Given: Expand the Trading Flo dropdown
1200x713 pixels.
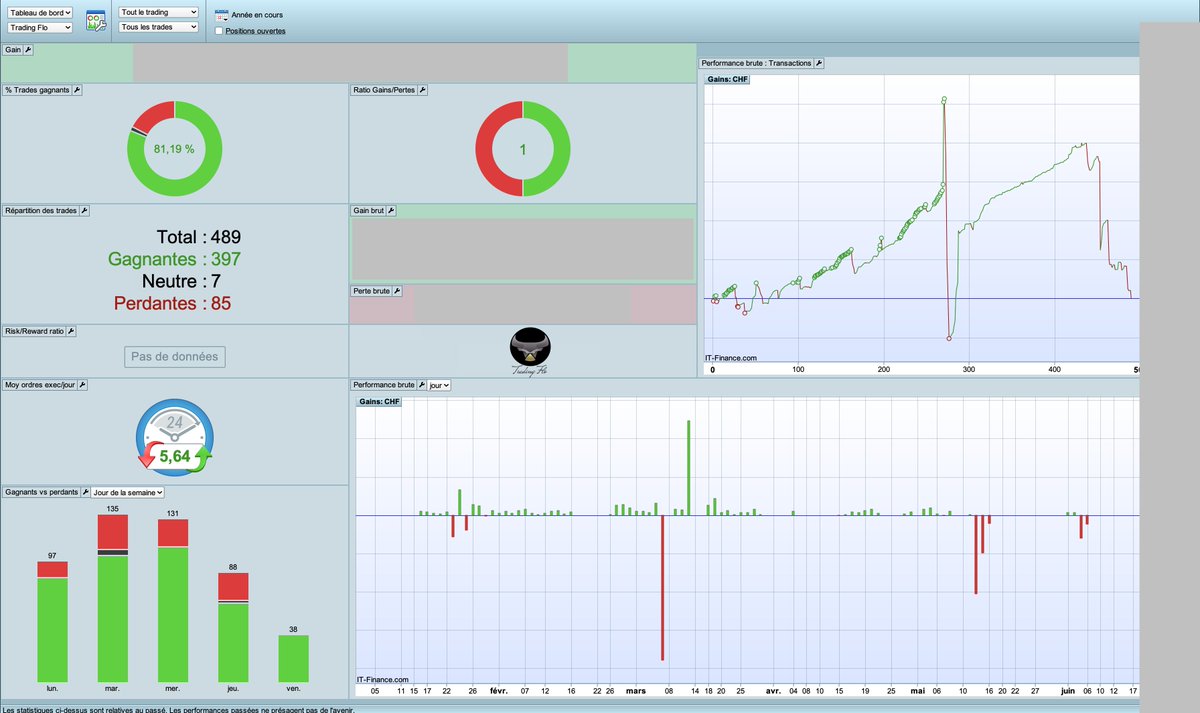Looking at the screenshot, I should [x=39, y=28].
